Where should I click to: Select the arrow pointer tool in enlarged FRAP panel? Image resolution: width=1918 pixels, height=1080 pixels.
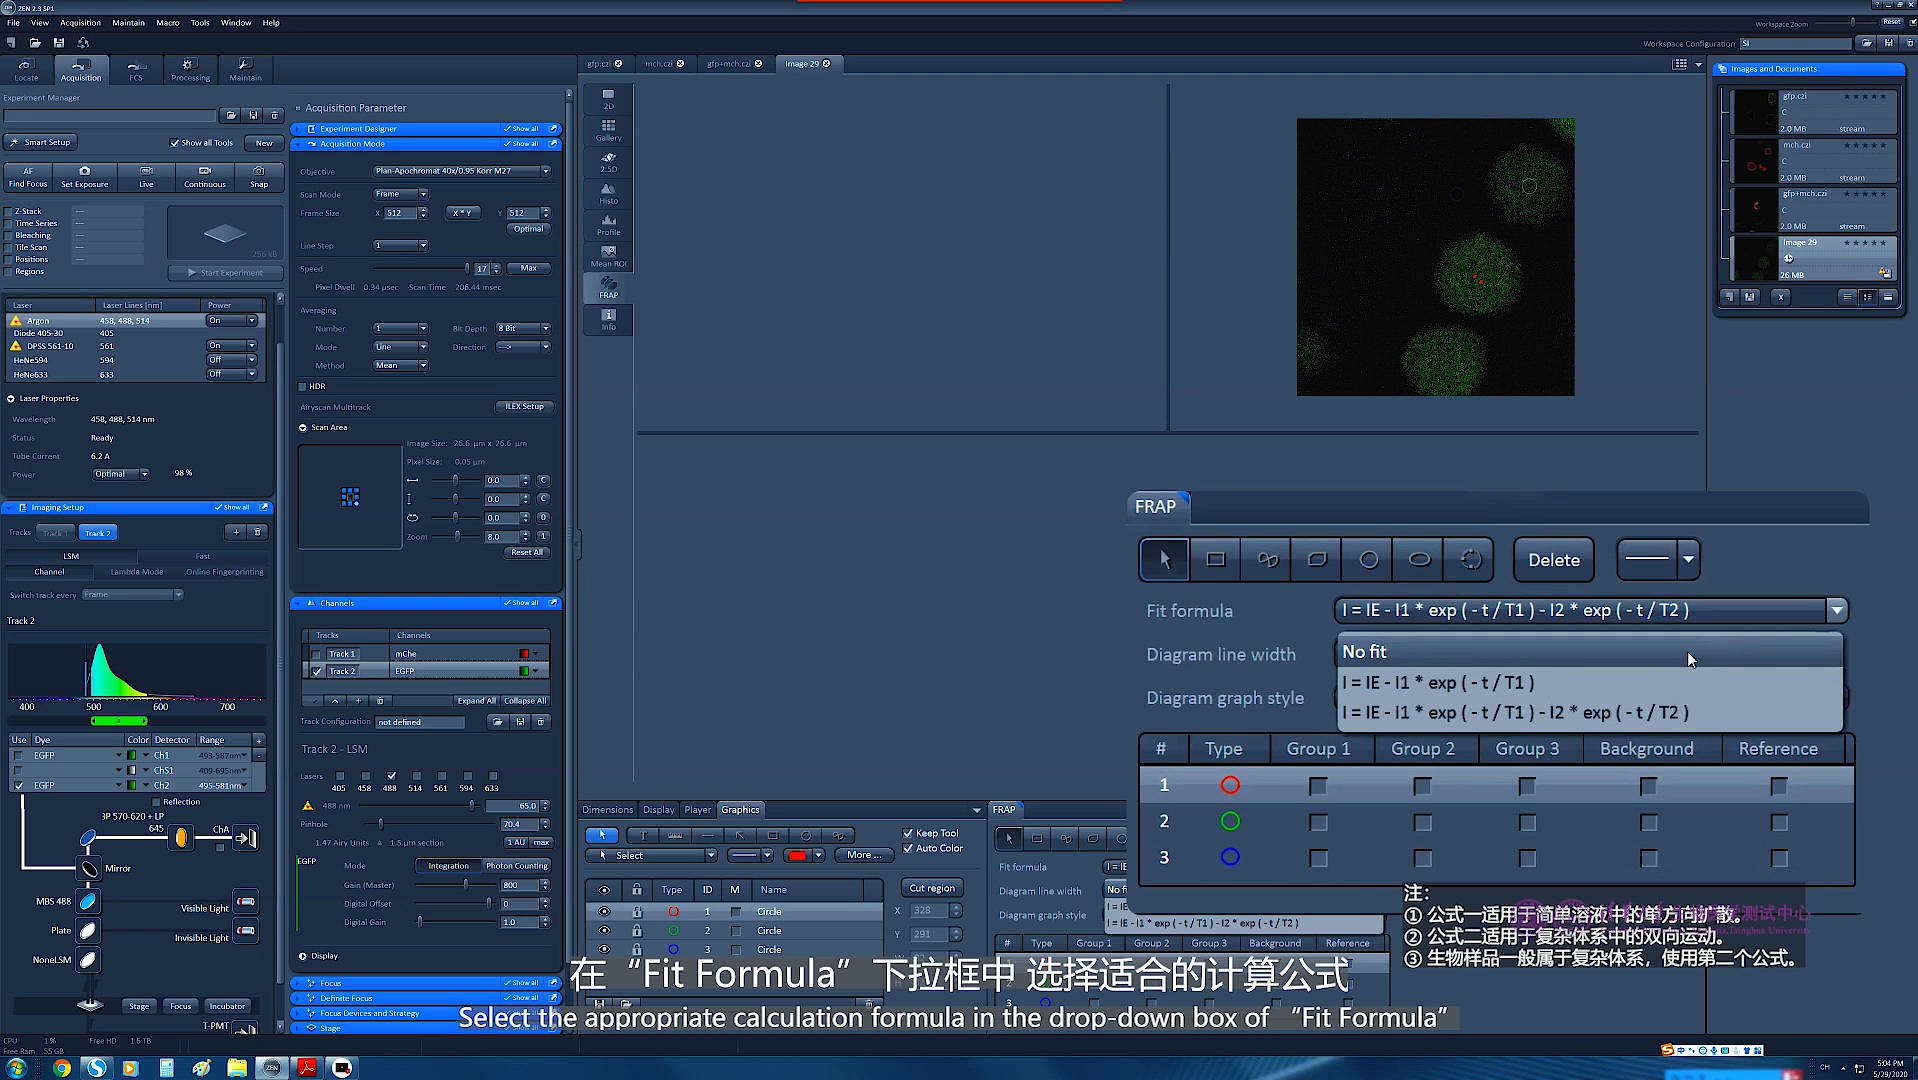(1164, 560)
